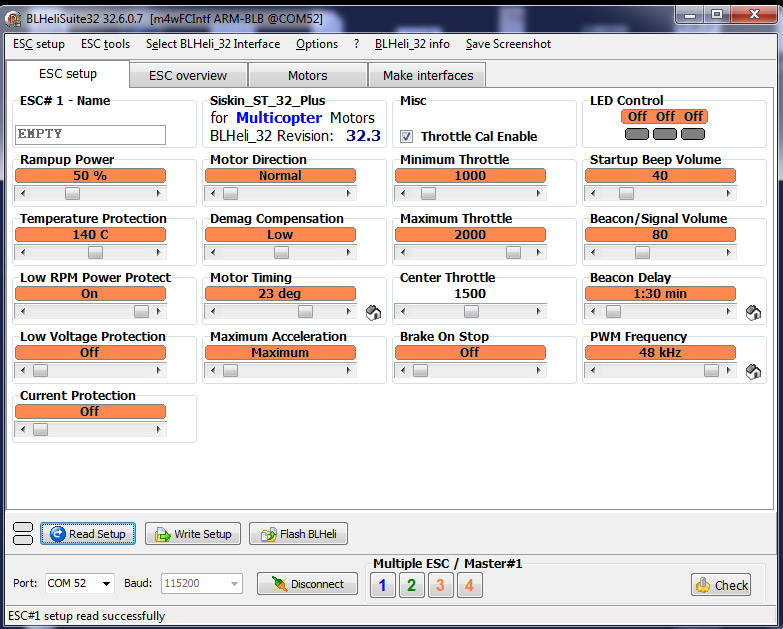
Task: Switch to the Motors tab
Action: (x=308, y=75)
